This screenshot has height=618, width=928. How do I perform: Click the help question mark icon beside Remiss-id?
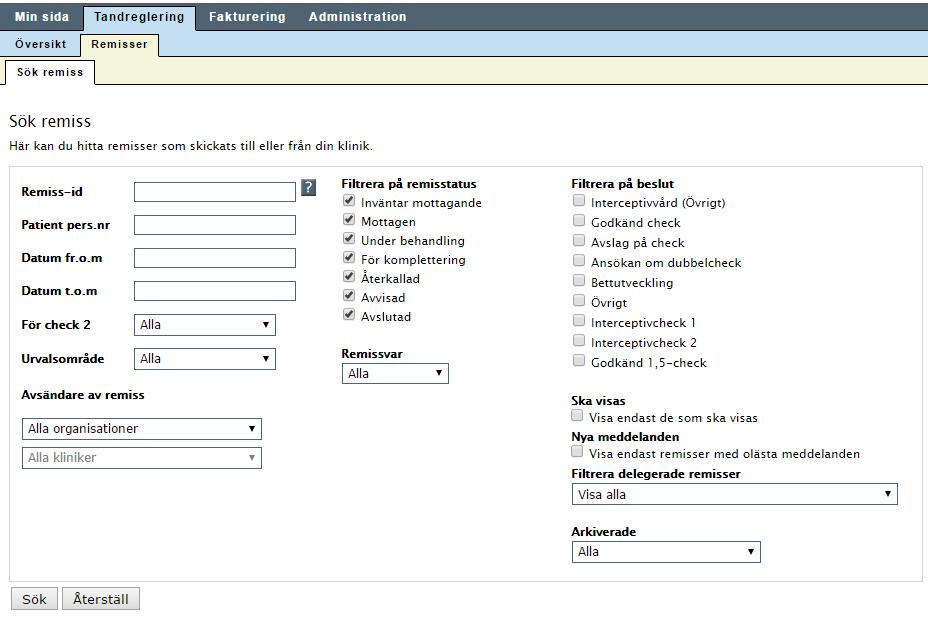(308, 188)
